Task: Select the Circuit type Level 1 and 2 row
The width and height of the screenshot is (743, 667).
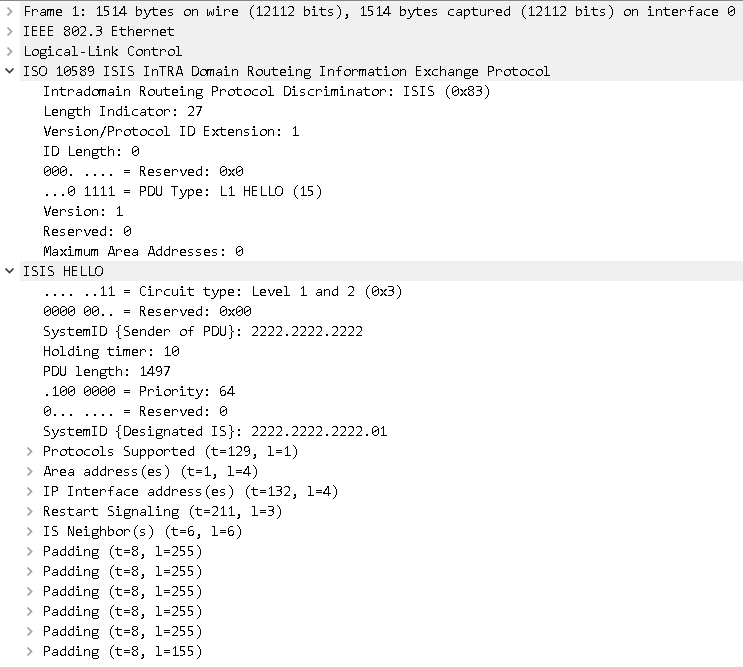Action: (208, 291)
